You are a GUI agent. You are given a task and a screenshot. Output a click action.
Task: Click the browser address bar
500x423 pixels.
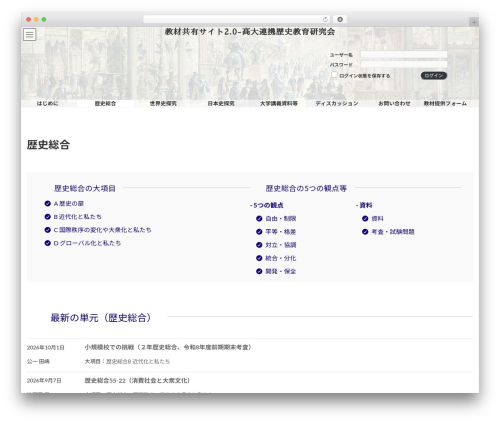(237, 20)
